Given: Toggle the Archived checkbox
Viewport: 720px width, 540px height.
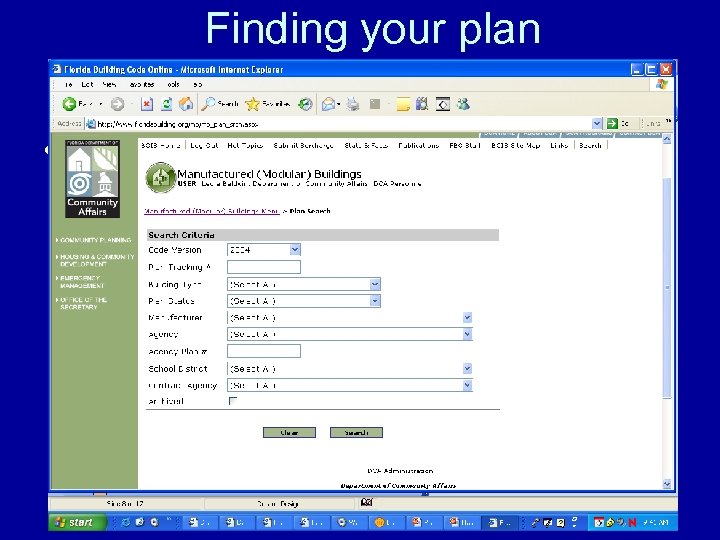Looking at the screenshot, I should (233, 401).
